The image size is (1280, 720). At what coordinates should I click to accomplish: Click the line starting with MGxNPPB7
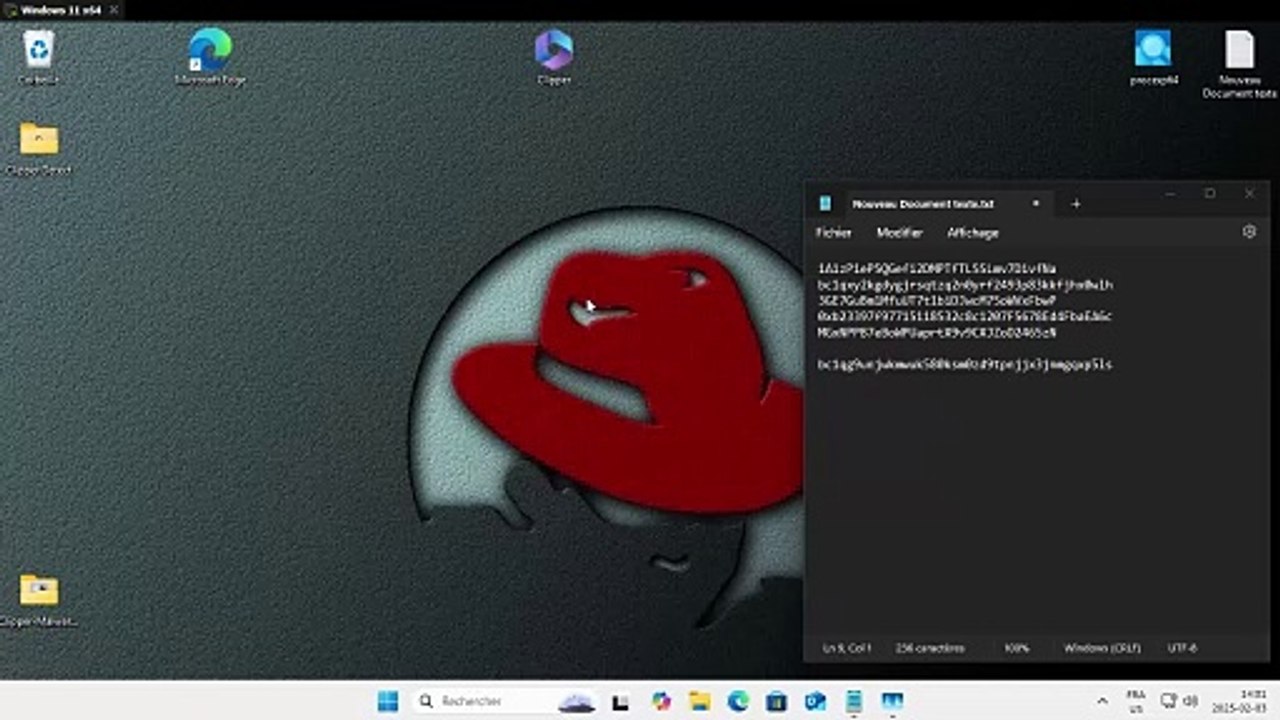937,332
